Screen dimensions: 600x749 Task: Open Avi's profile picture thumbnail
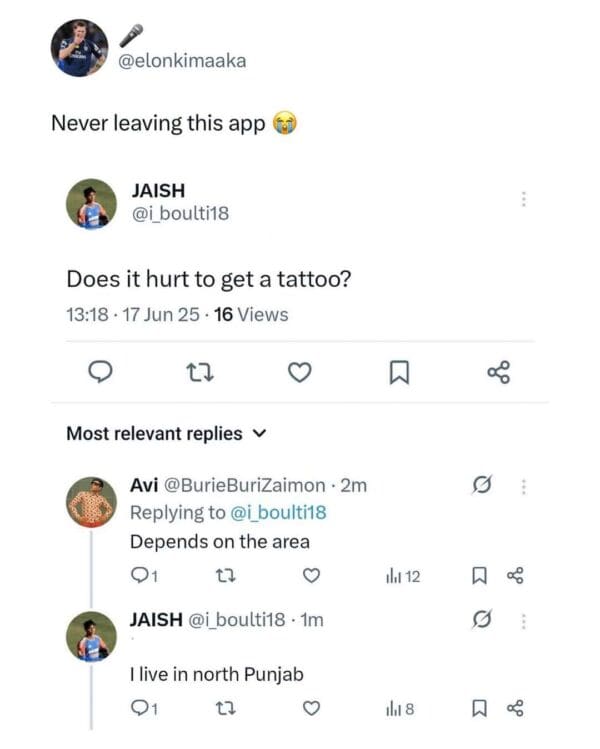point(91,502)
